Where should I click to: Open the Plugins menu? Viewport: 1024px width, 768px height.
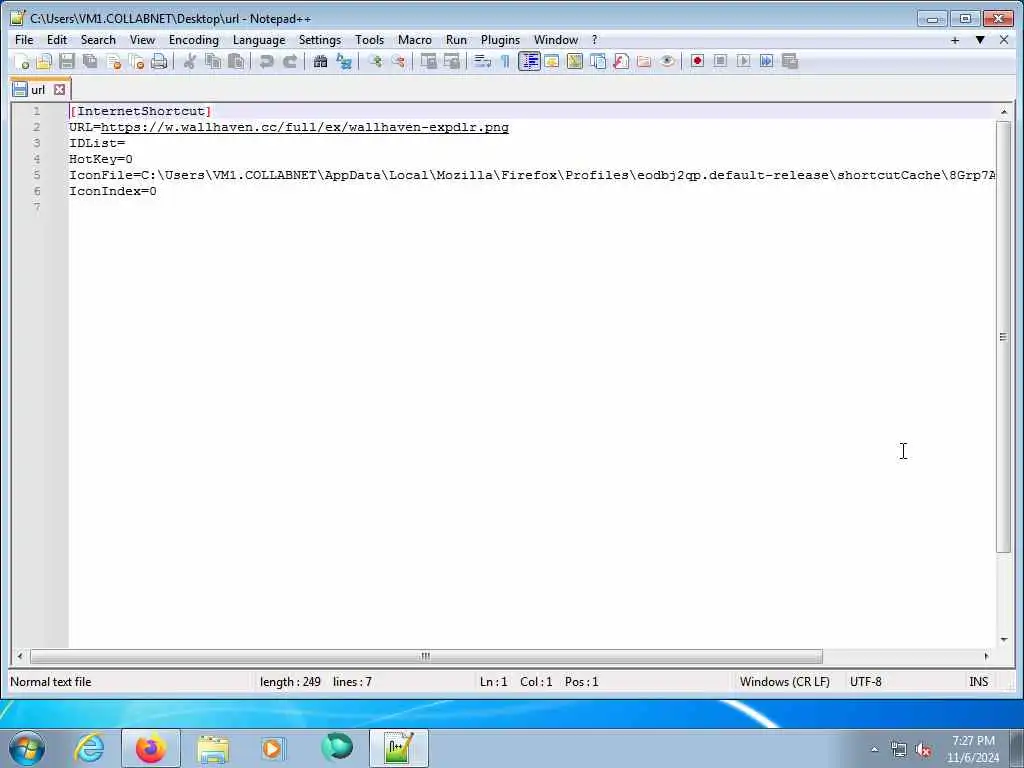(500, 40)
